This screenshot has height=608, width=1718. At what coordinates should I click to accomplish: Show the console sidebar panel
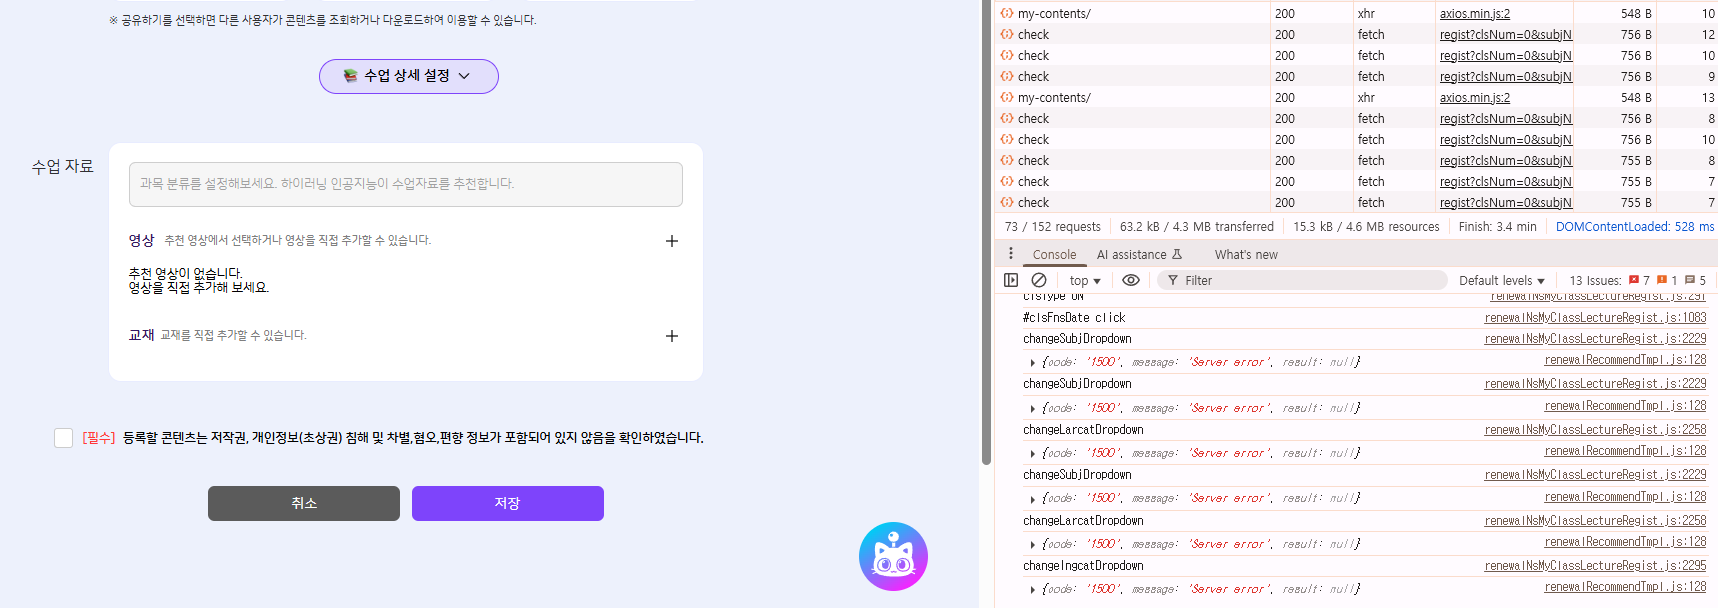1011,281
